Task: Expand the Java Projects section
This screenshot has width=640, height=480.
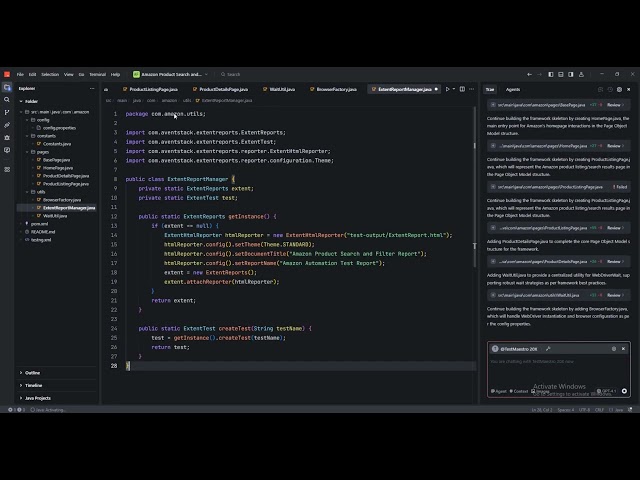Action: (57, 398)
